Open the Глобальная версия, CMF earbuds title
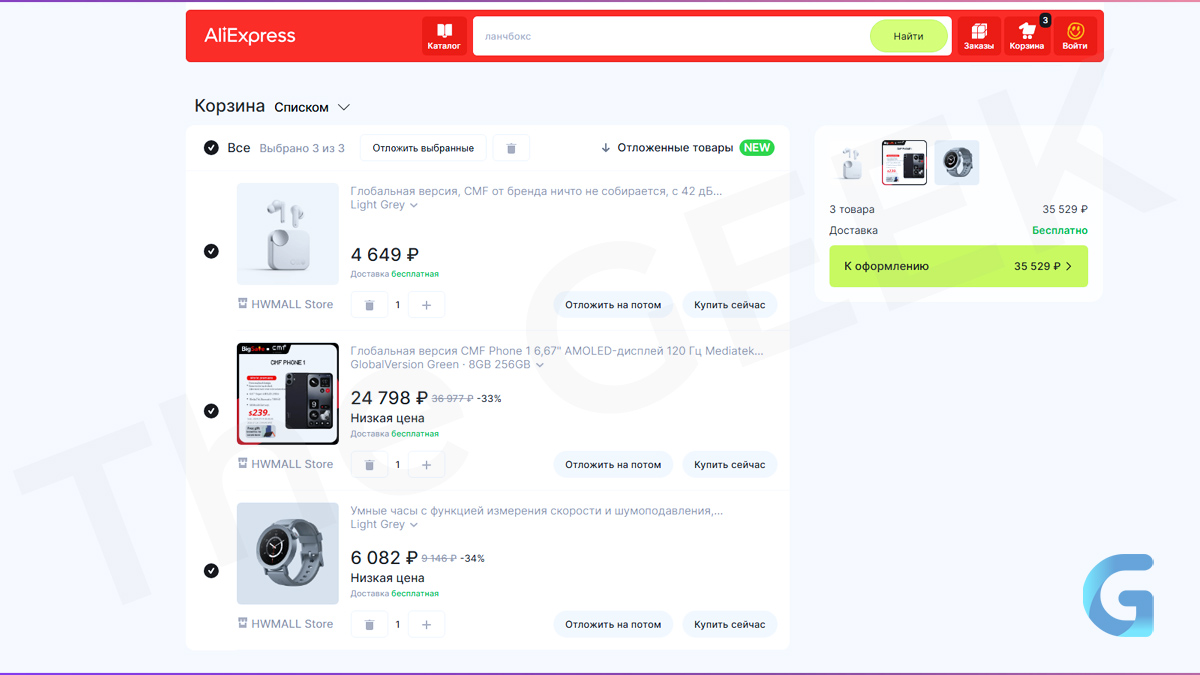Screen dimensions: 1200x675 pyautogui.click(x=536, y=191)
